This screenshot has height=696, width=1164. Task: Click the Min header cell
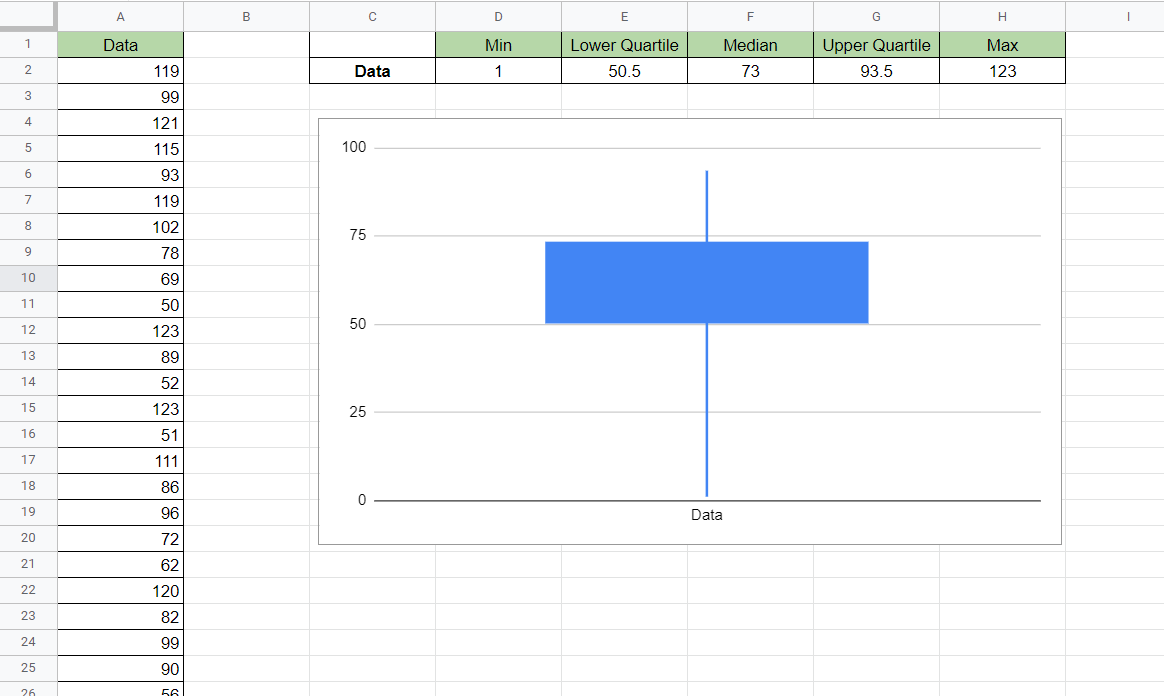(x=498, y=45)
